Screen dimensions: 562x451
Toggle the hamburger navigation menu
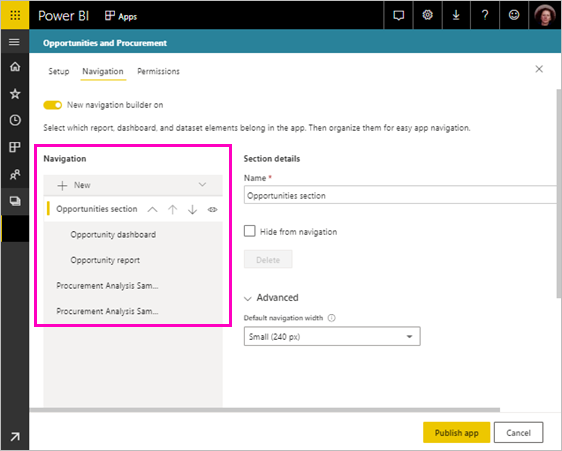[x=14, y=42]
